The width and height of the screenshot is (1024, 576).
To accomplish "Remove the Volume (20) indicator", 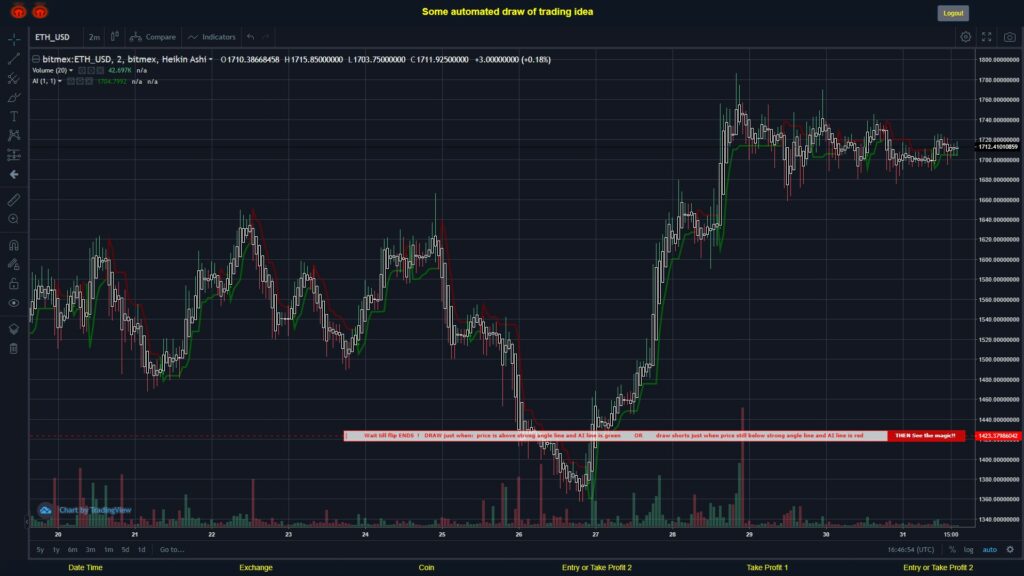I will click(101, 71).
